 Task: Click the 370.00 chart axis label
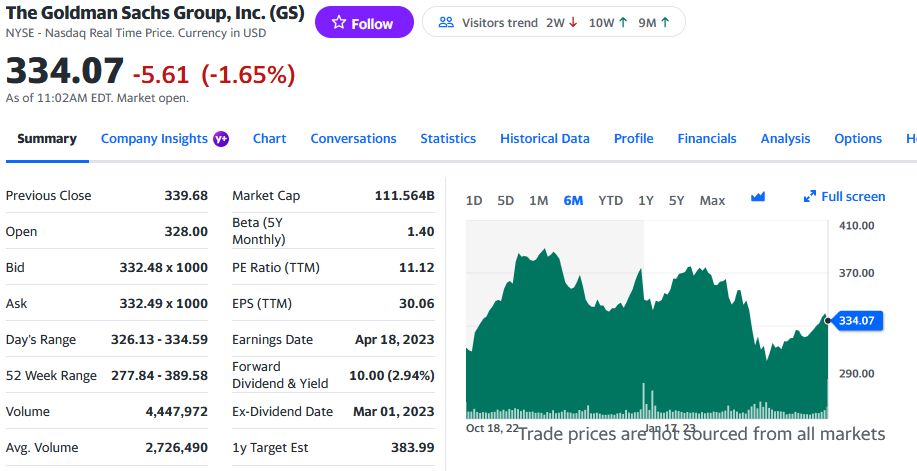(x=856, y=273)
